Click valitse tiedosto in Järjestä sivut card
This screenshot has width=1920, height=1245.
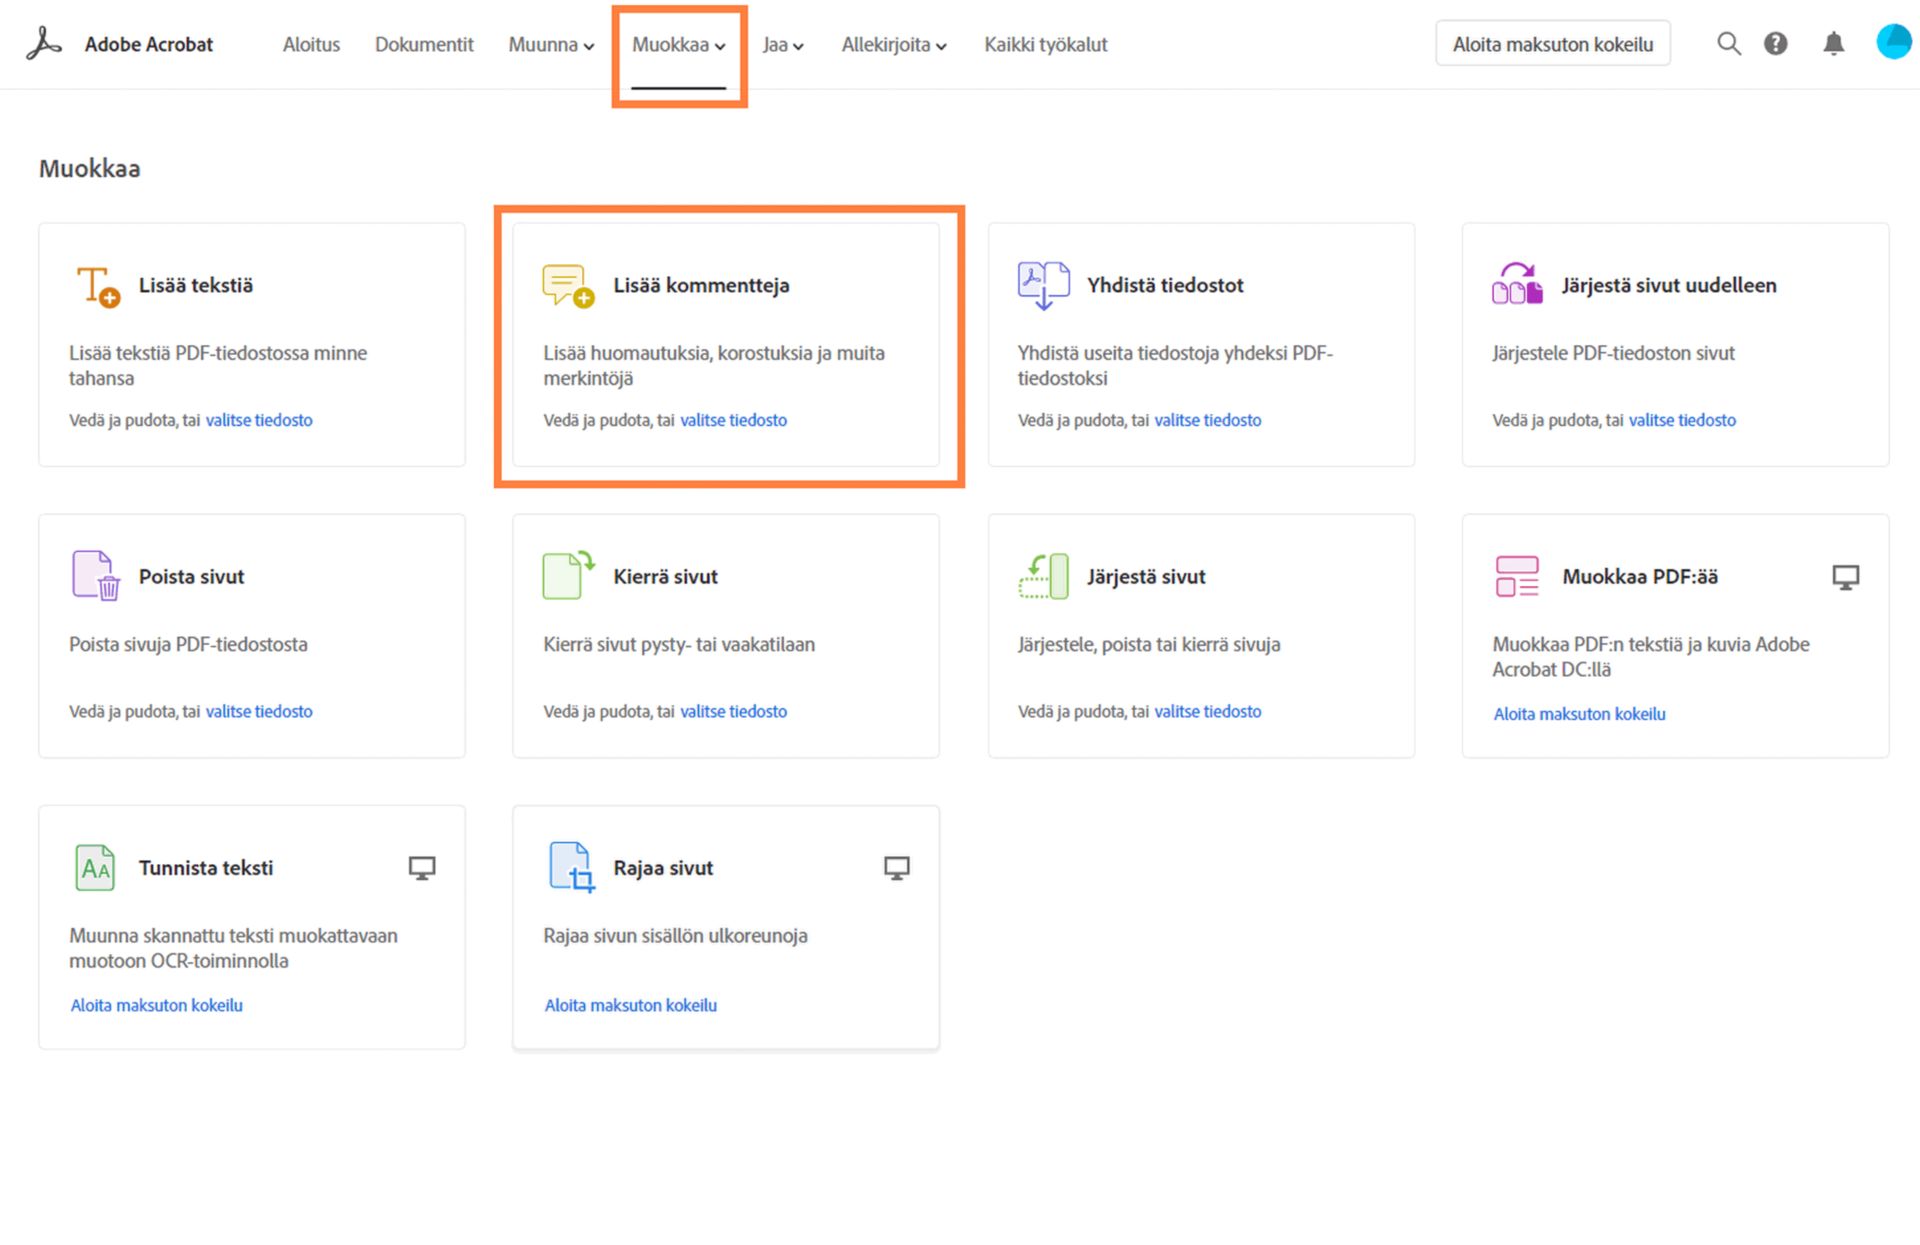1208,711
